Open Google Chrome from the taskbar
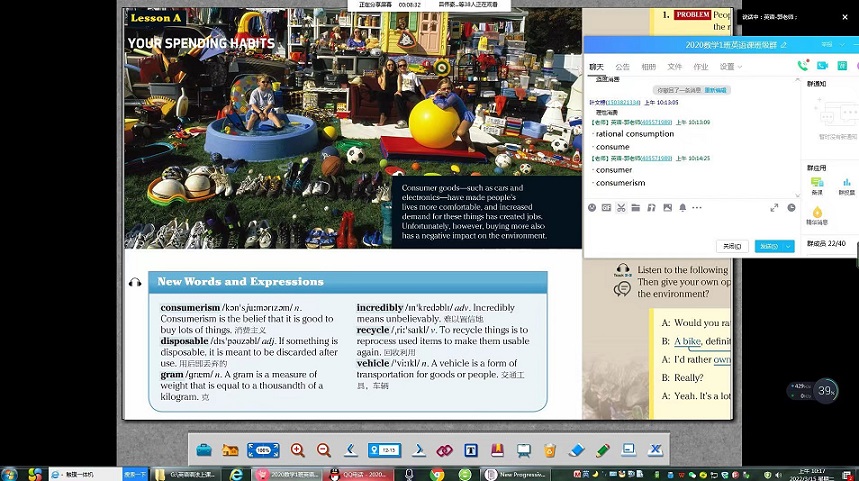 pos(437,474)
